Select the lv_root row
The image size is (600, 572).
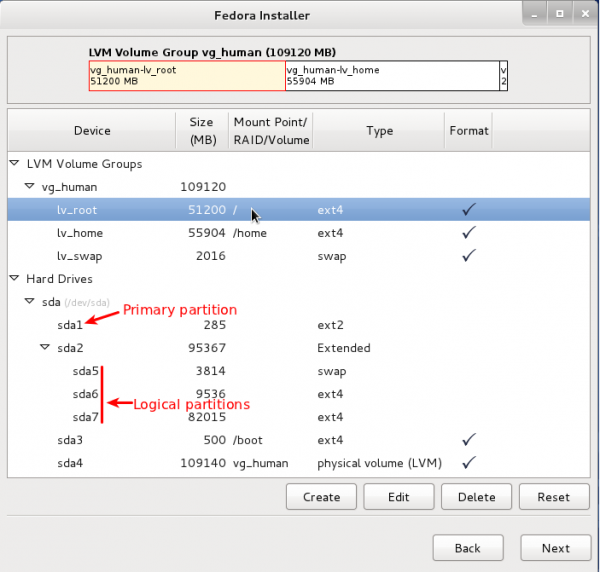point(298,209)
